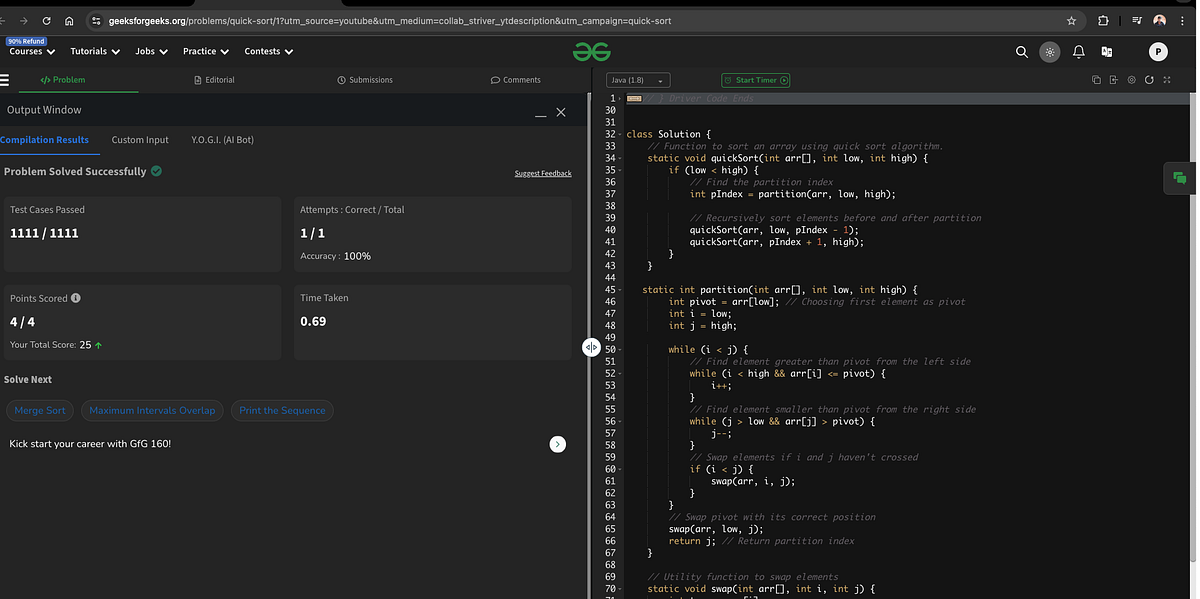
Task: Click the notifications bell icon
Action: click(1078, 51)
